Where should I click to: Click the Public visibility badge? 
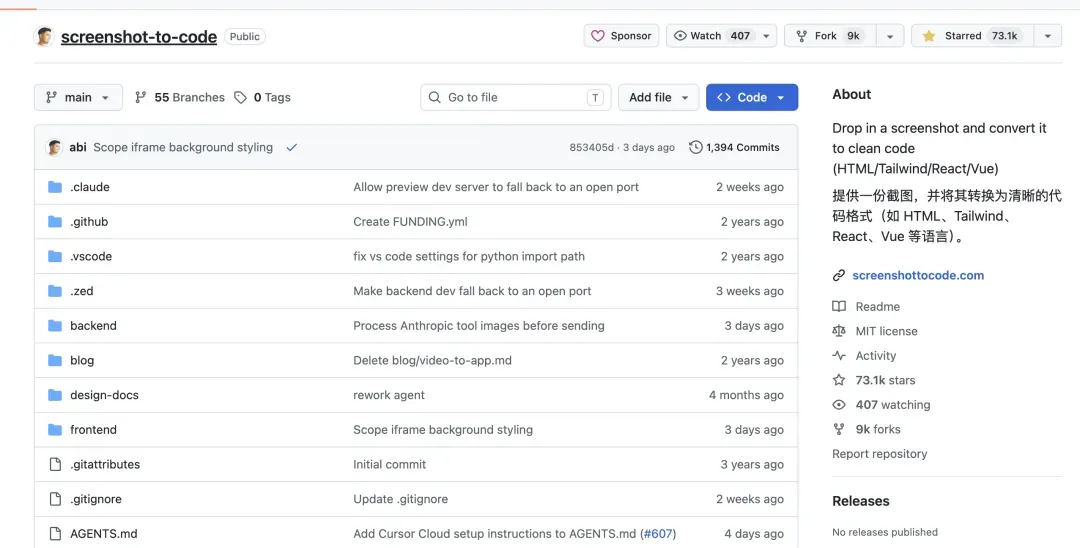click(x=245, y=36)
